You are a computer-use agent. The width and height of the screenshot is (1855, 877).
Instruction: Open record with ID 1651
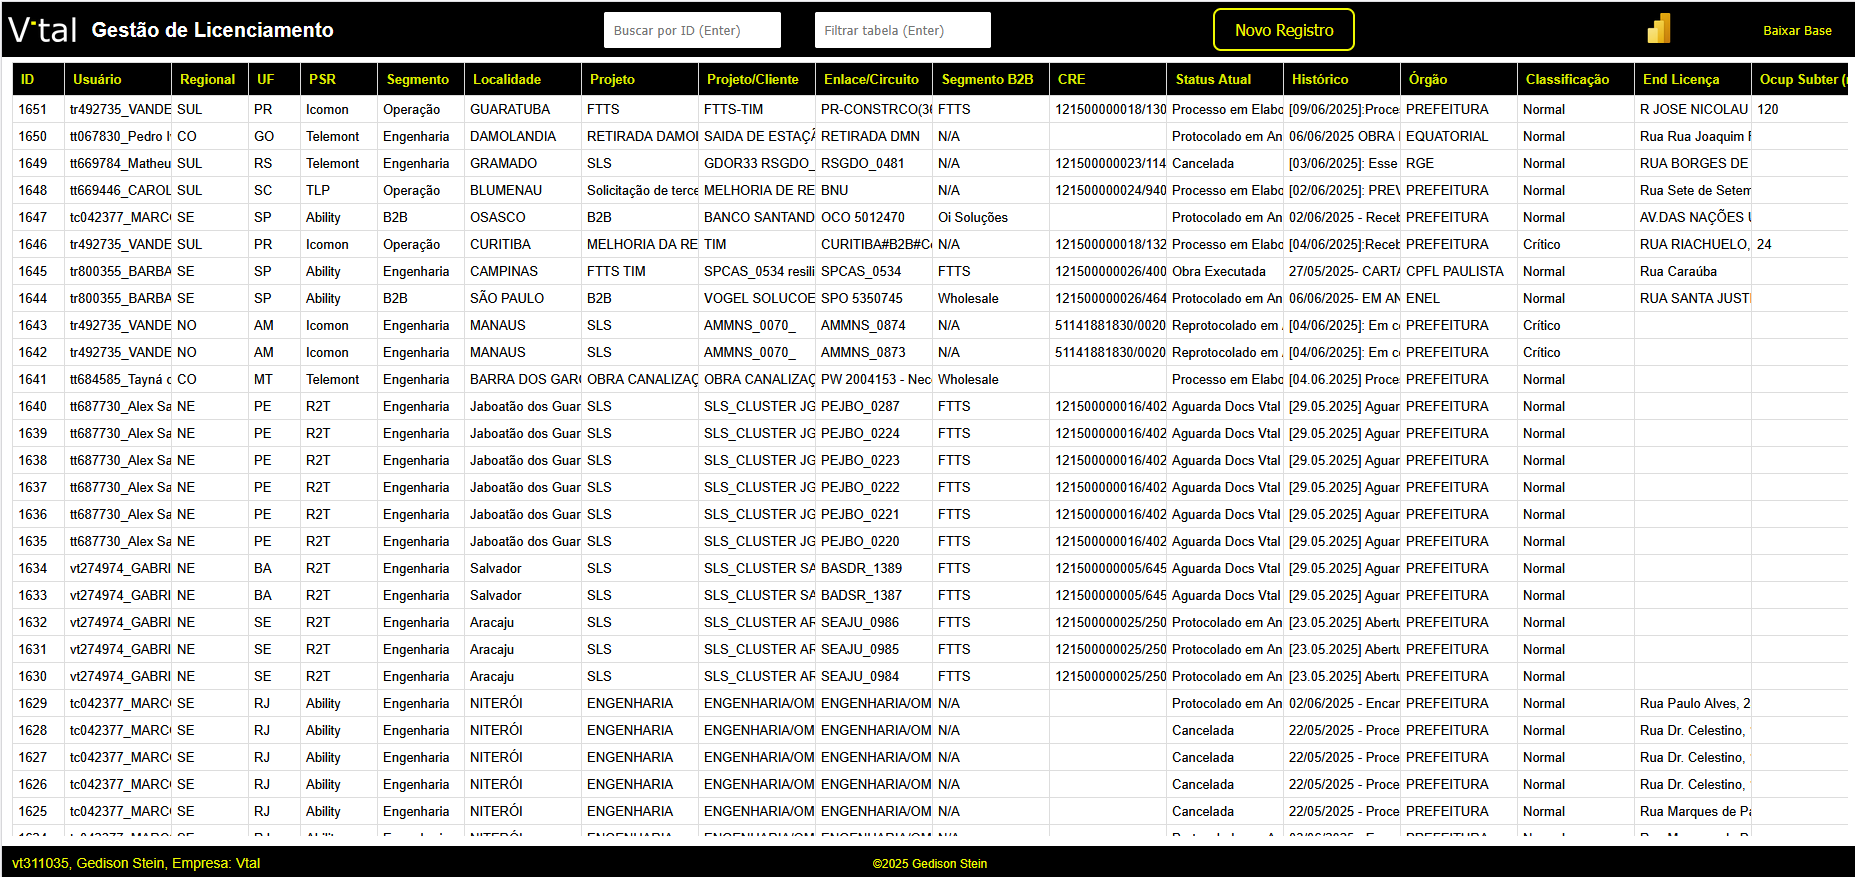33,109
